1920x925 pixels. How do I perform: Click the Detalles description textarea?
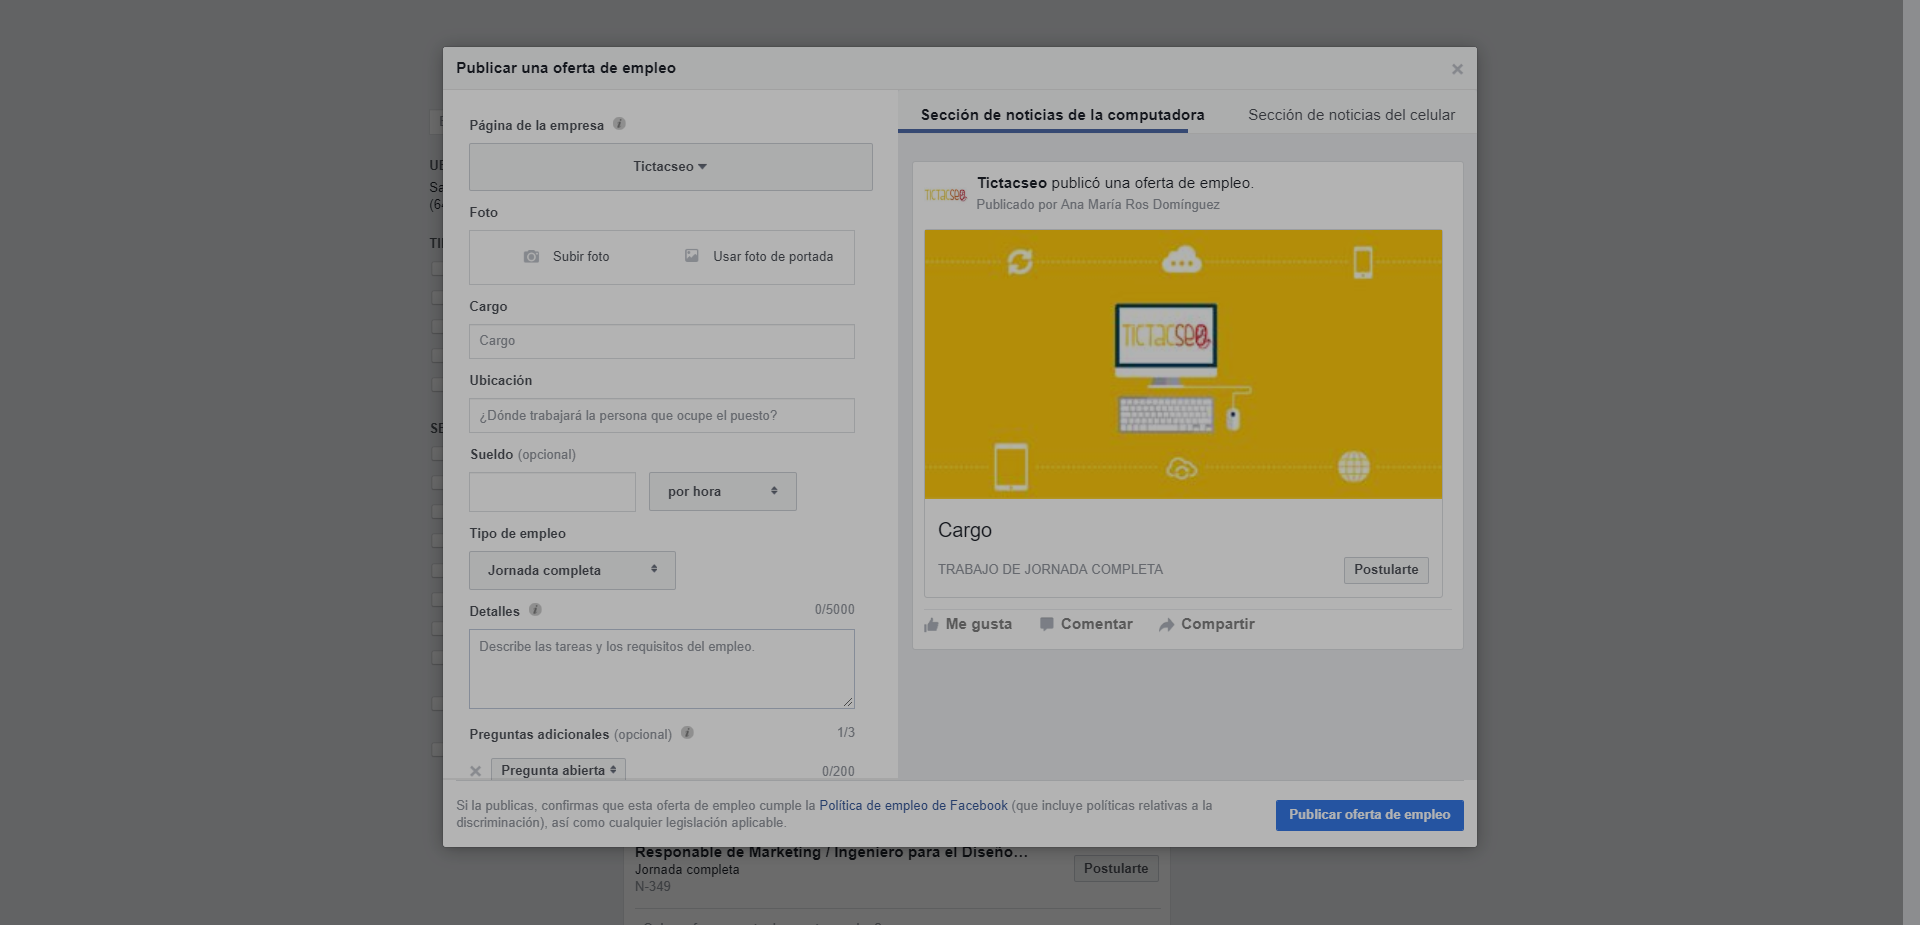[661, 669]
